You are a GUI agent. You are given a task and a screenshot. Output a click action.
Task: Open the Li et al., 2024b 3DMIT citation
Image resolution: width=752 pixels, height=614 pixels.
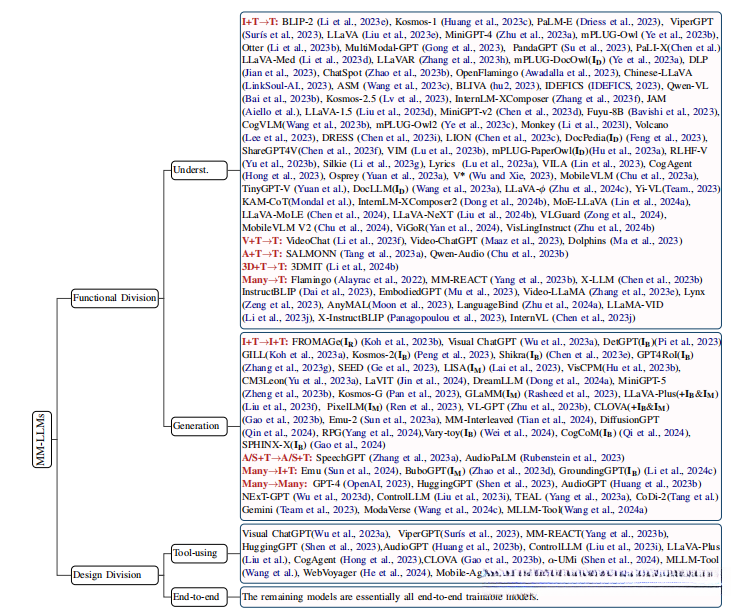coord(362,267)
